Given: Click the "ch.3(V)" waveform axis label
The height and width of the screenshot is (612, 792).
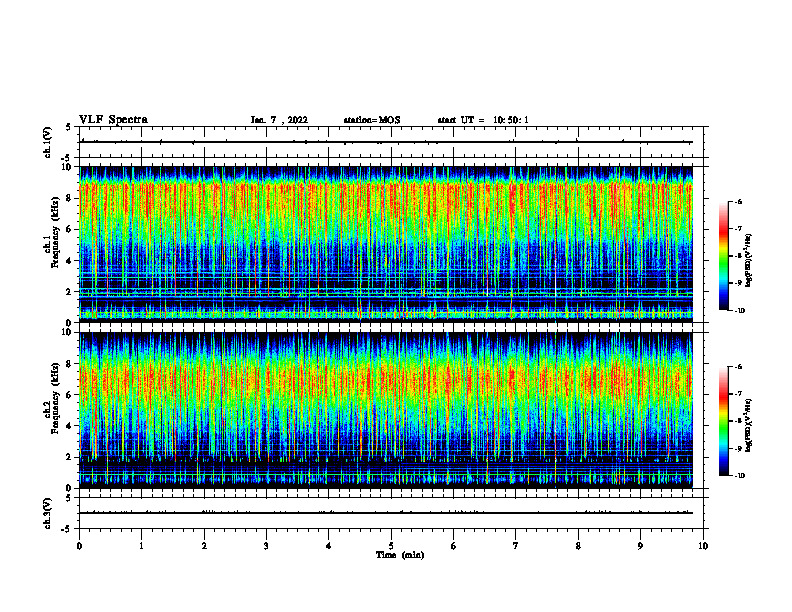Looking at the screenshot, I should coord(47,514).
